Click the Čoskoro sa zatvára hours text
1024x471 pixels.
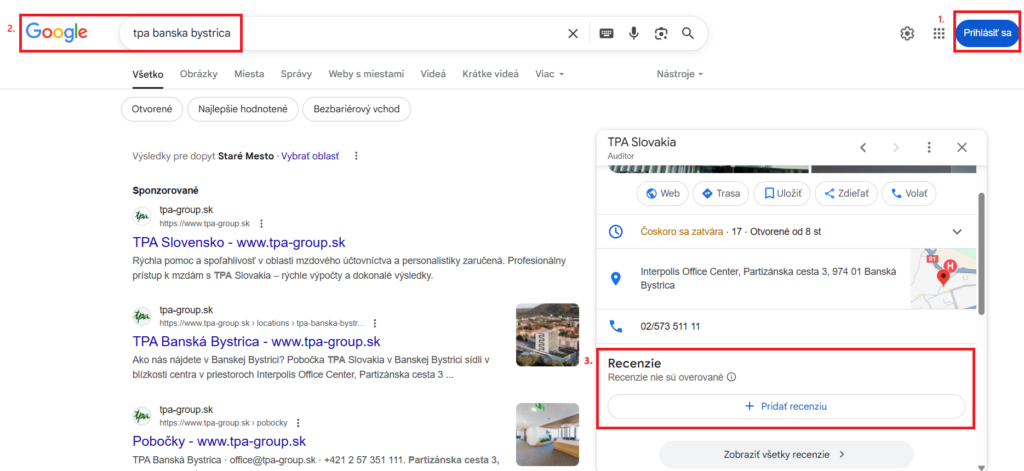682,232
